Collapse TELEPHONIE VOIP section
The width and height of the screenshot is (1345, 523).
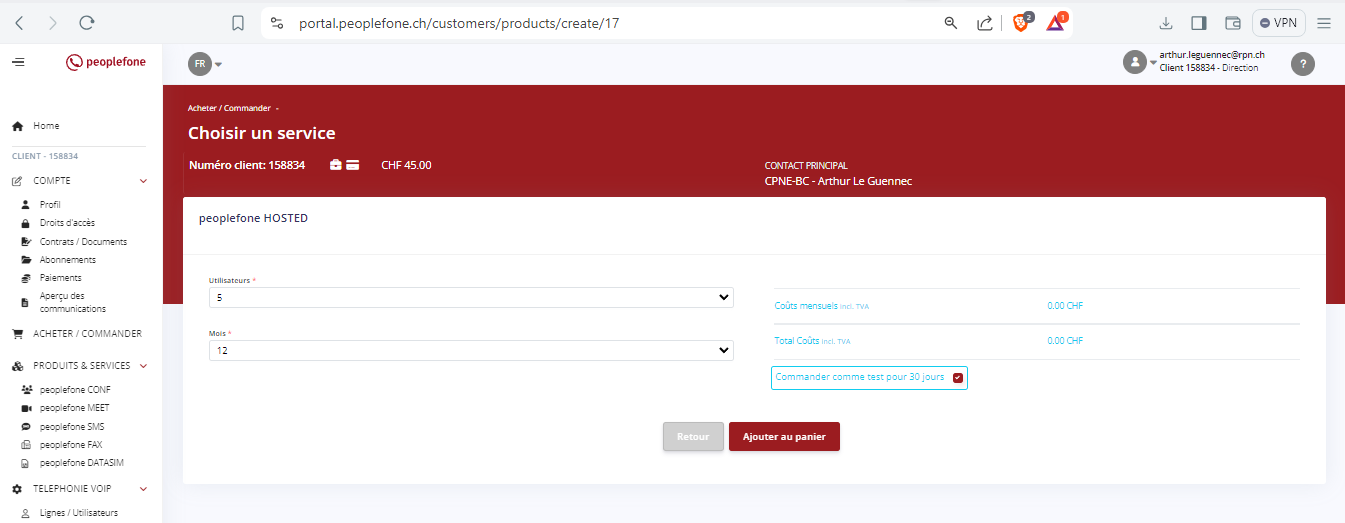coord(143,489)
